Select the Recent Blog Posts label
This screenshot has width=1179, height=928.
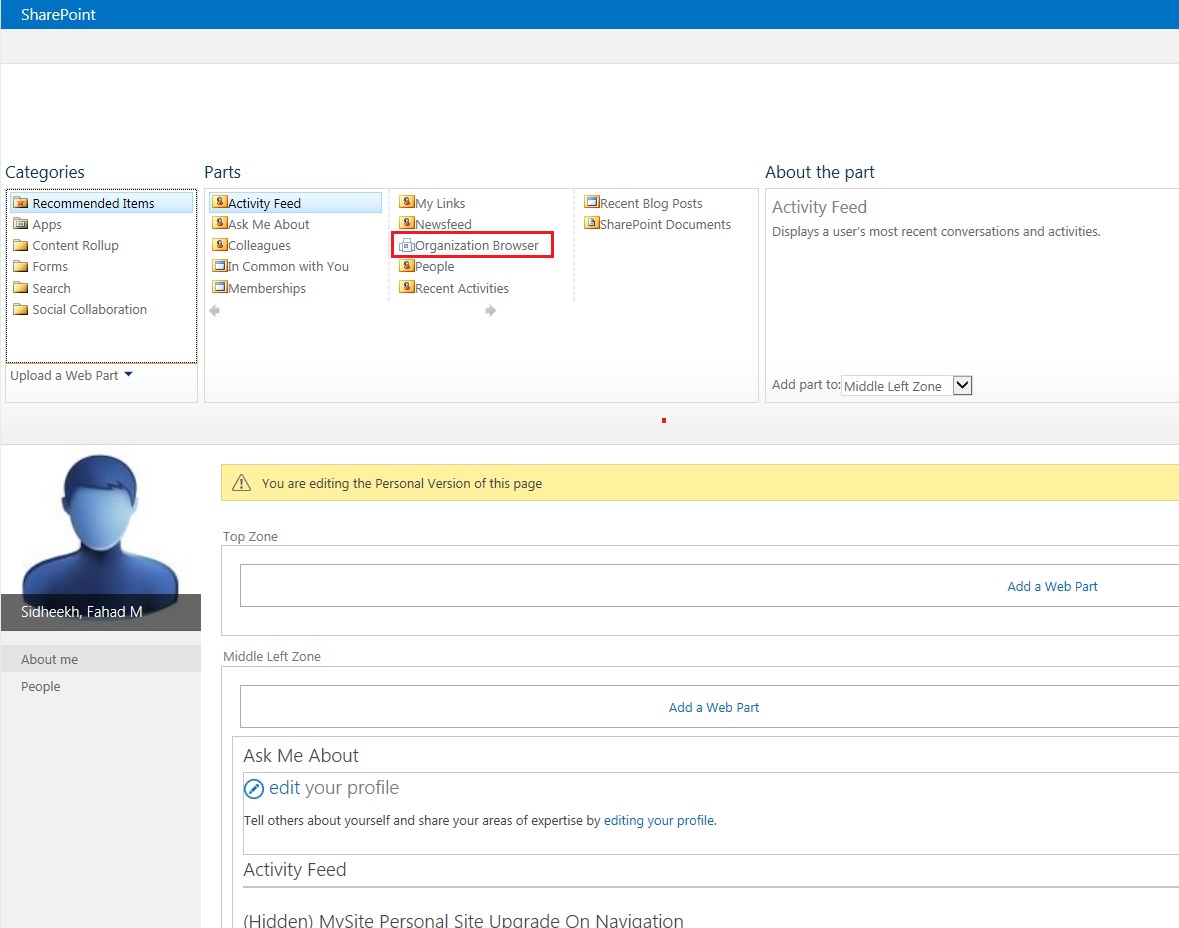click(x=651, y=203)
